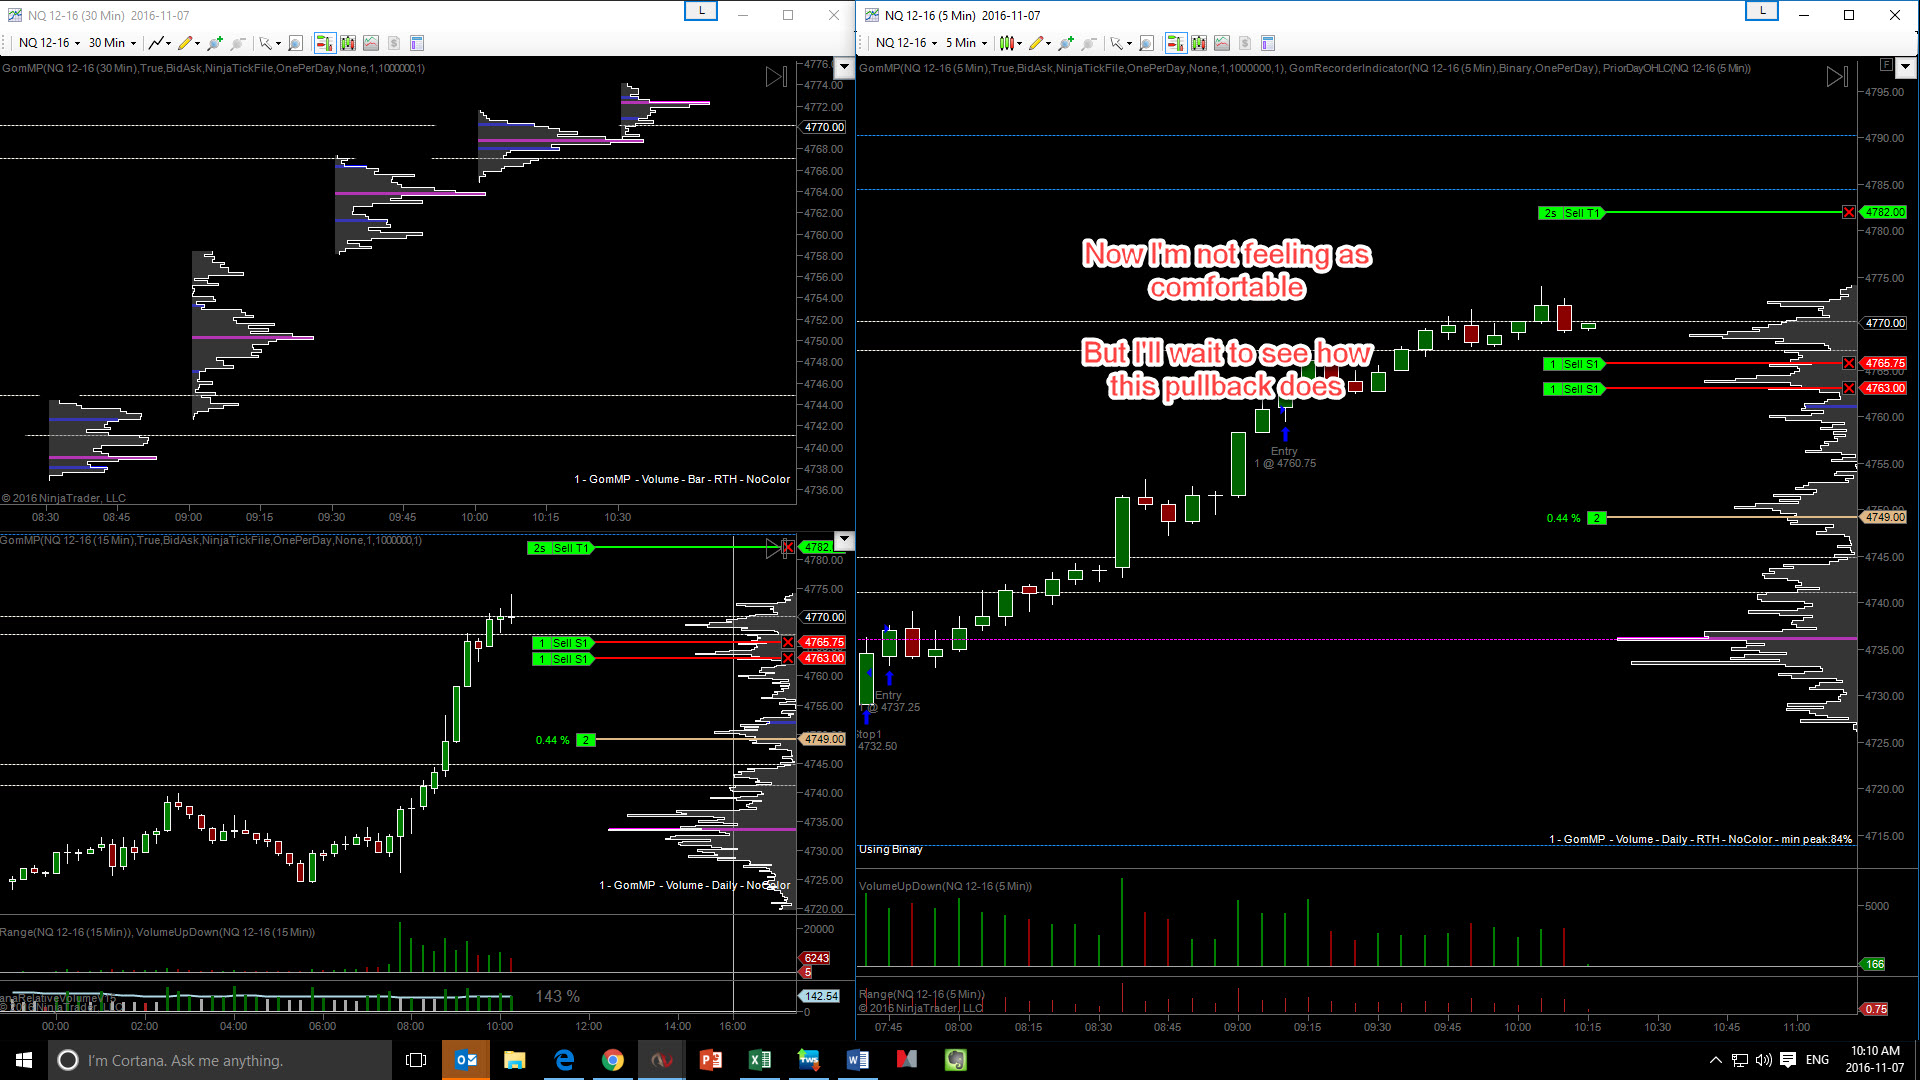Select the pencil drawing tool in the 5 Min window

point(1040,43)
